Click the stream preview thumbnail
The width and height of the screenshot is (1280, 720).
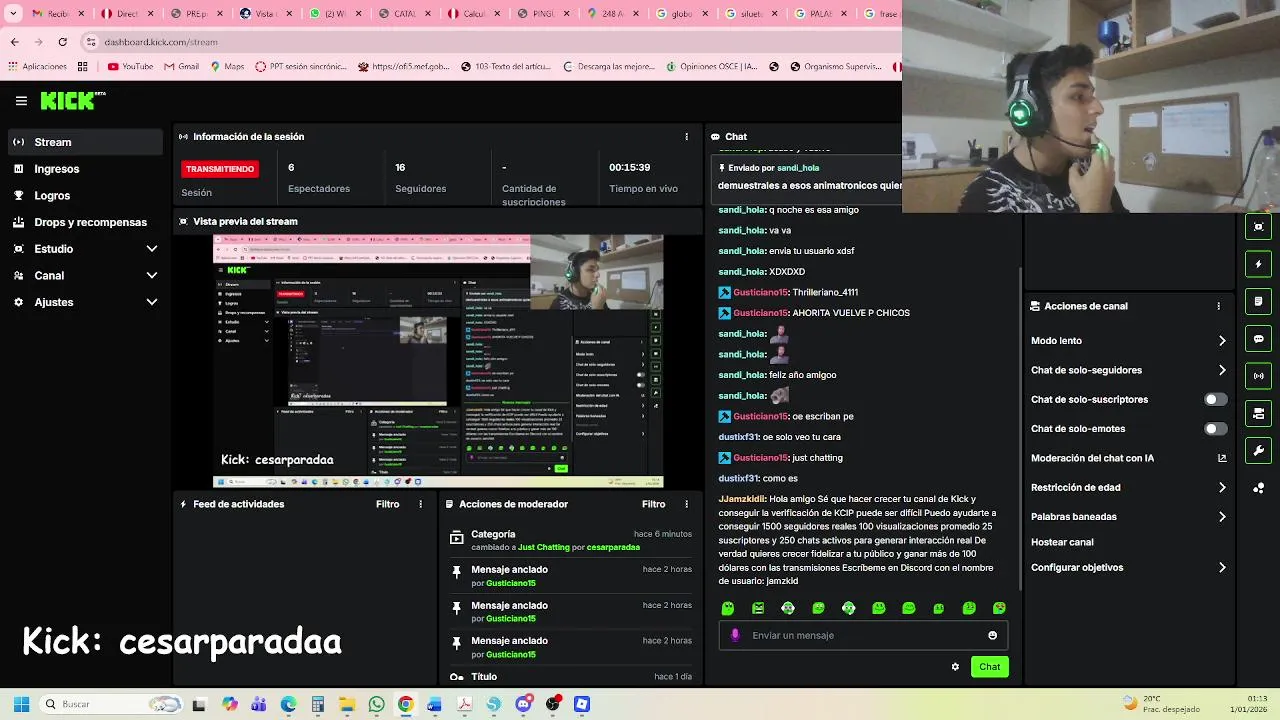point(438,361)
